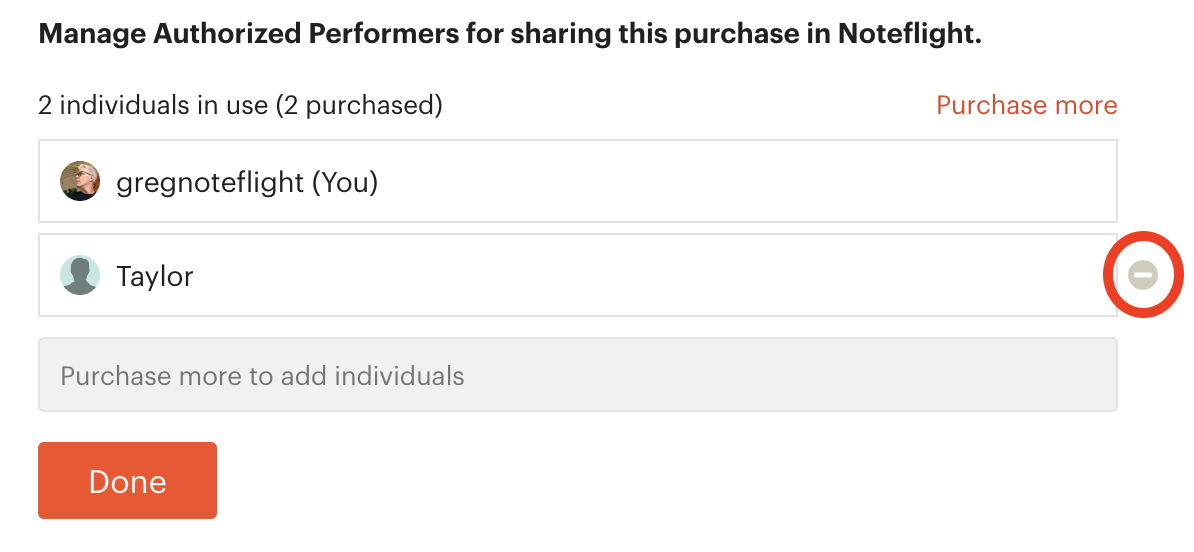Focus the 'Purchase more to add individuals' field

click(x=578, y=375)
